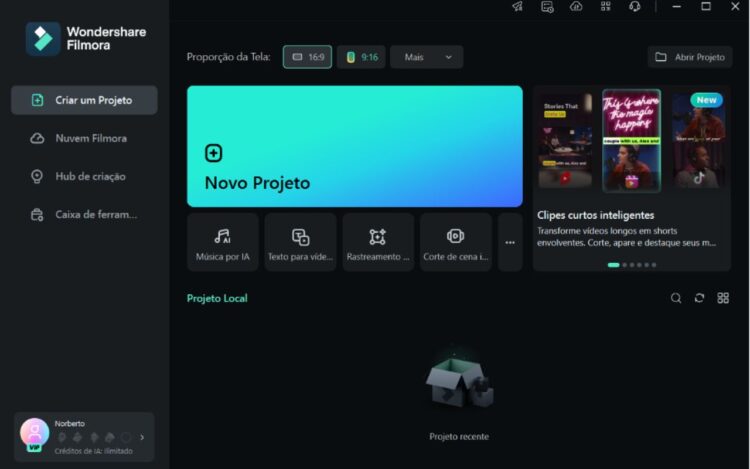Viewport: 750px width, 469px height.
Task: Refresh the local project list
Action: pos(699,298)
